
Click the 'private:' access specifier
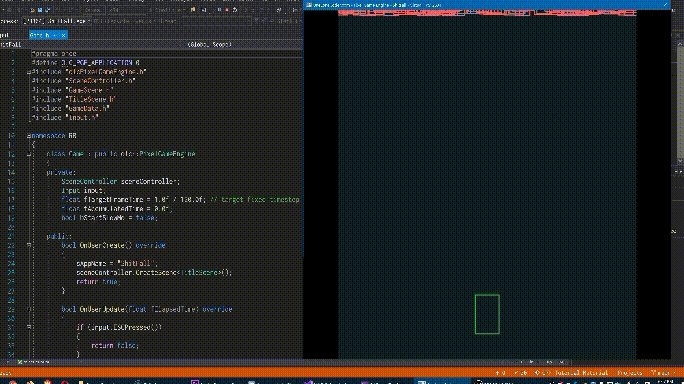point(61,172)
